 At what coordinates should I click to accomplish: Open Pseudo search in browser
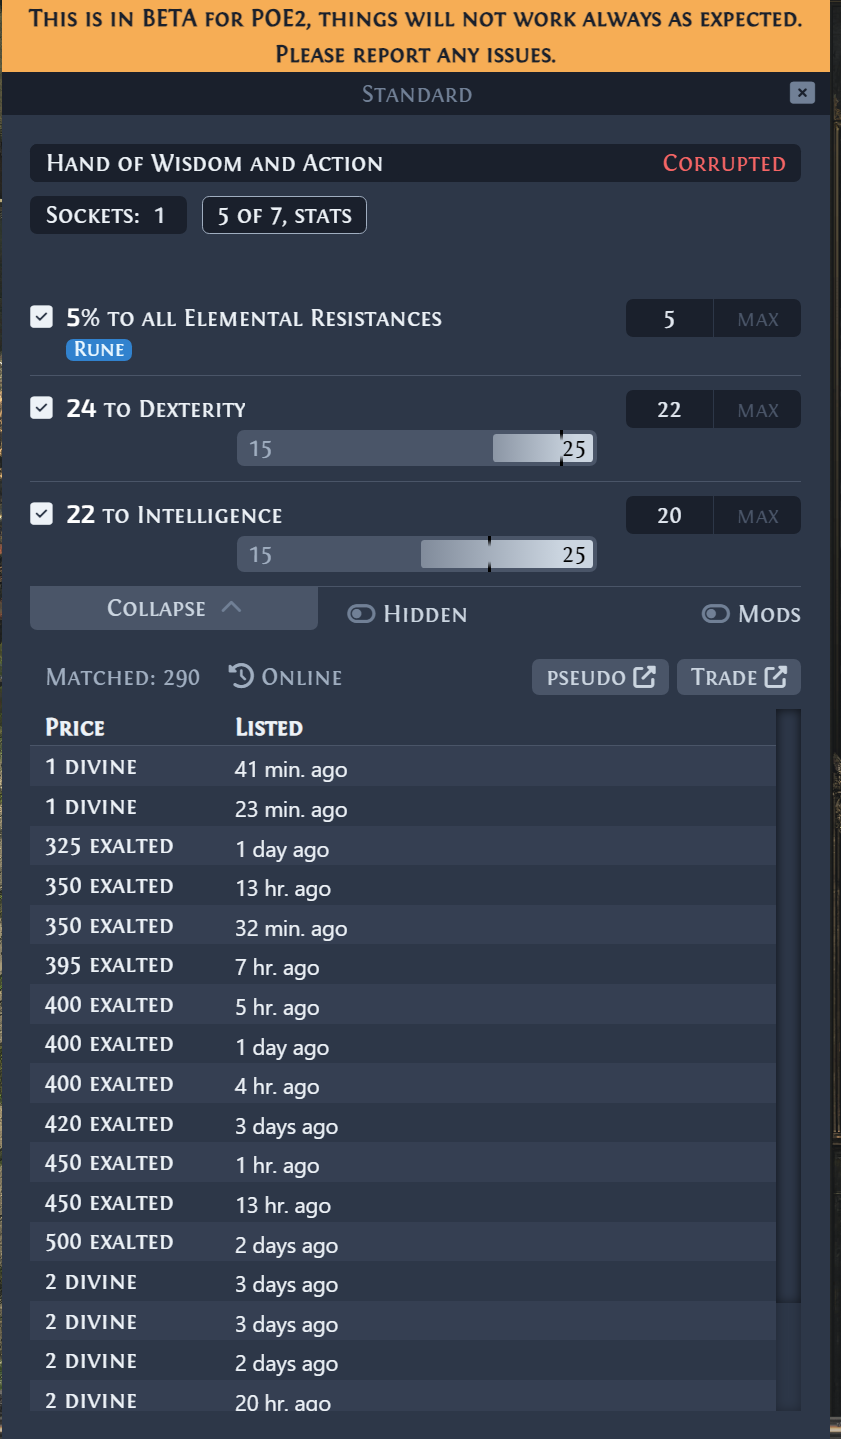[600, 677]
